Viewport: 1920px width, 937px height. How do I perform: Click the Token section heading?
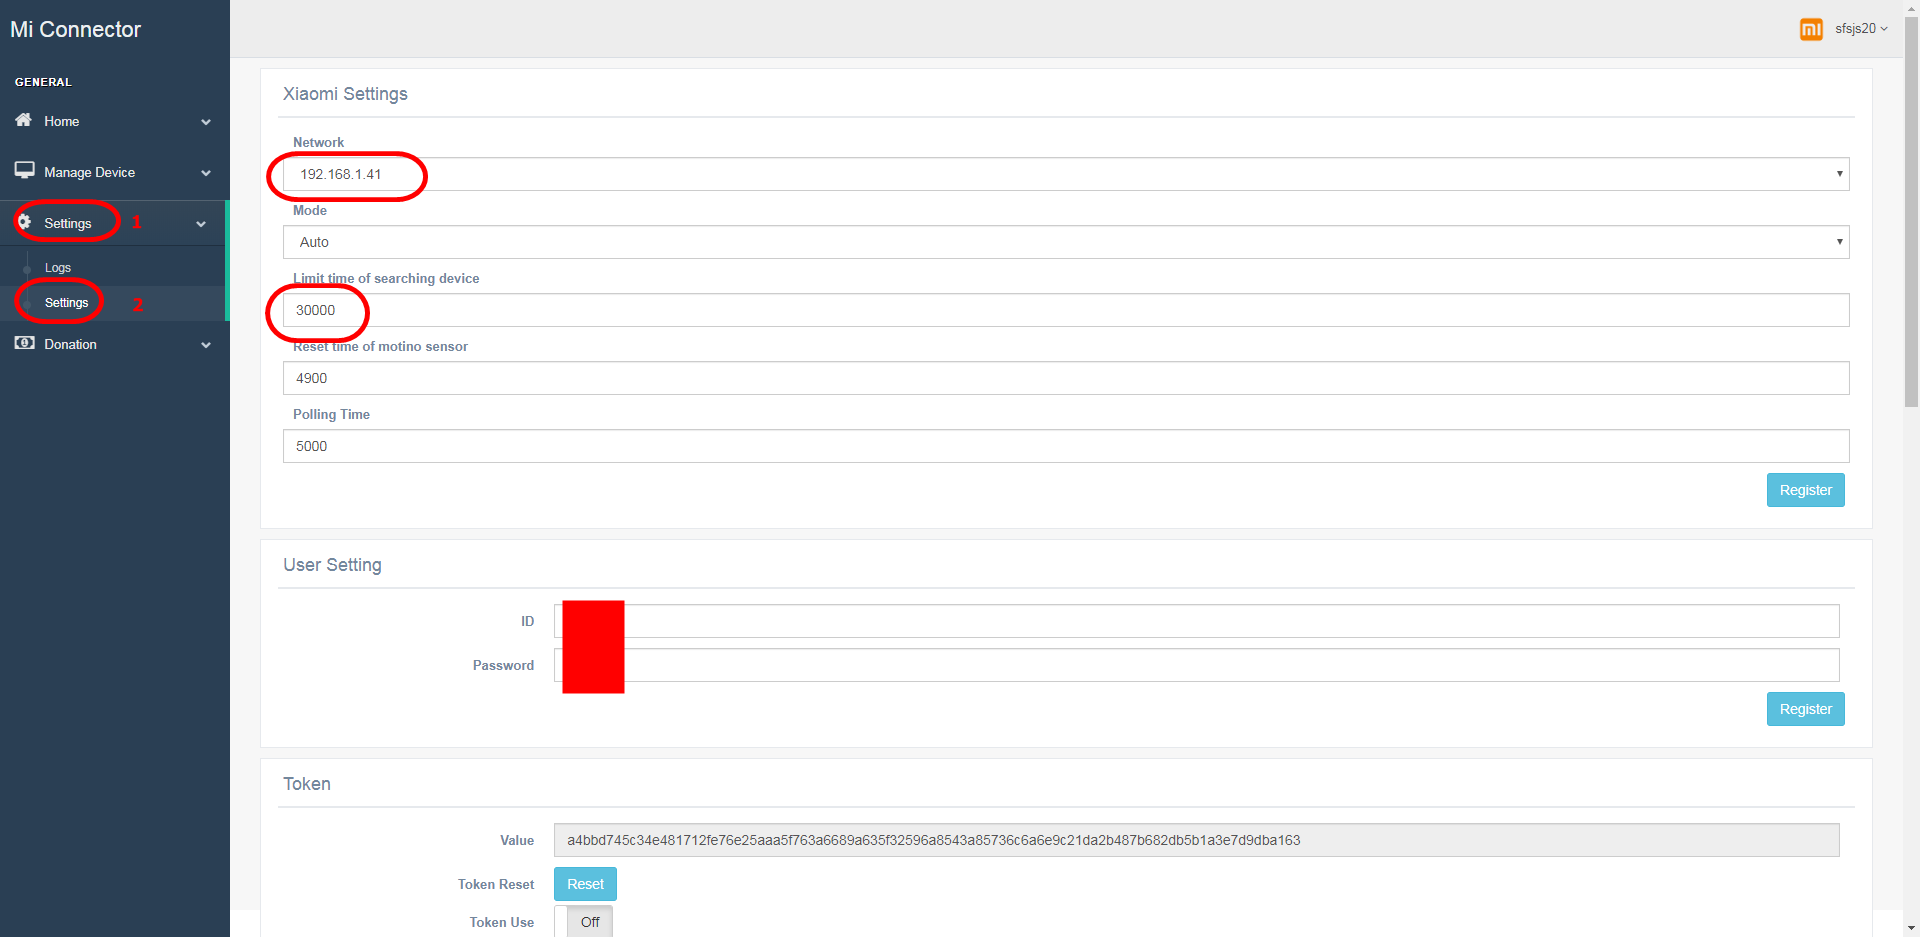click(307, 784)
